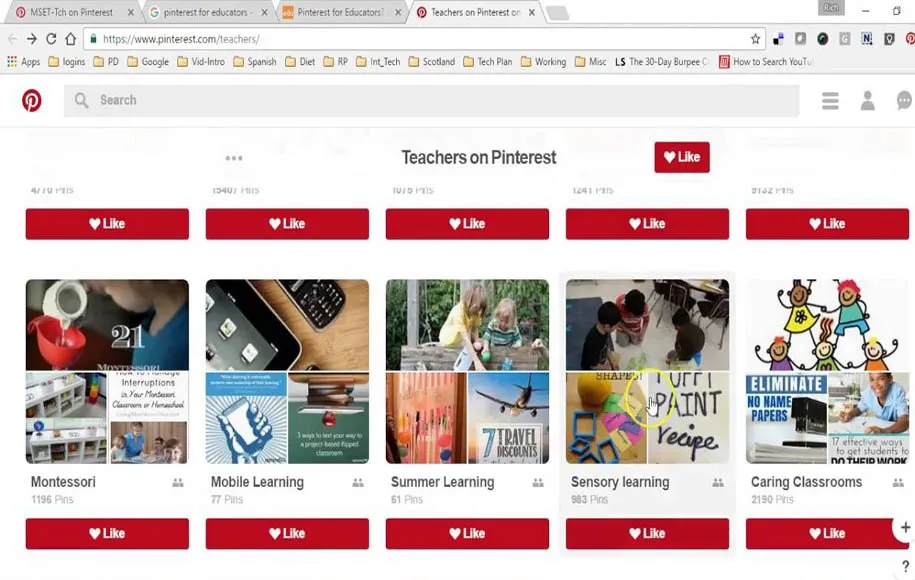Like the Montessori board
The width and height of the screenshot is (915, 580).
107,533
